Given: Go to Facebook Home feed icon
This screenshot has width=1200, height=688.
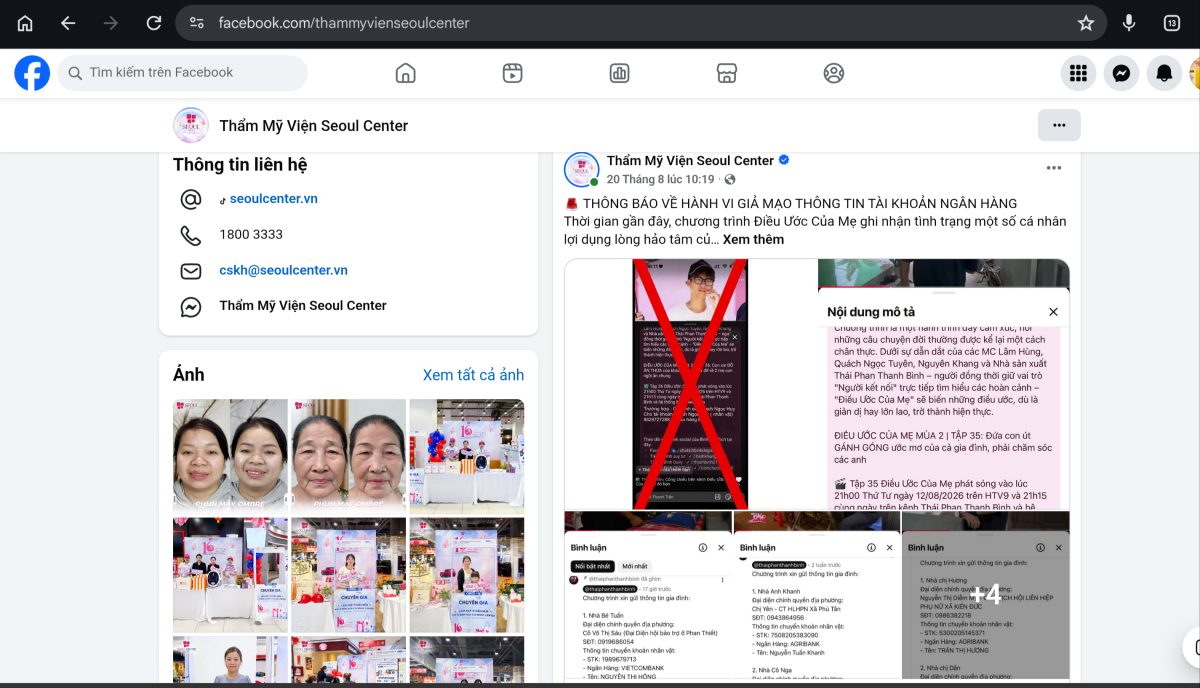Looking at the screenshot, I should (405, 73).
